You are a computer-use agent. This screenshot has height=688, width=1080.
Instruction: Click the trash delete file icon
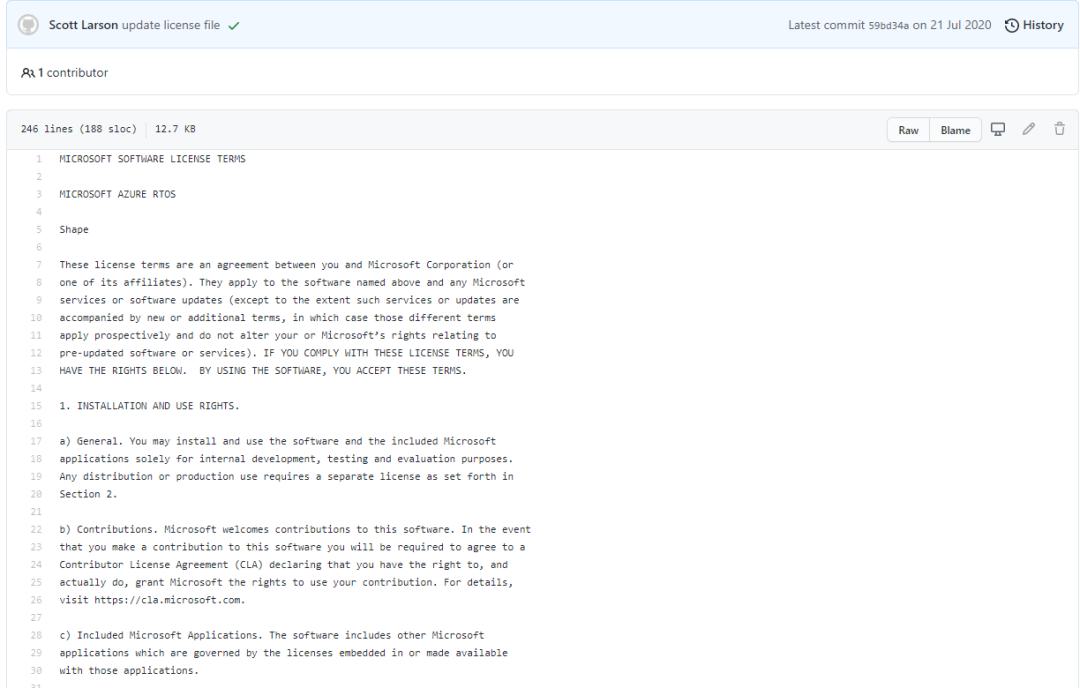[1059, 129]
